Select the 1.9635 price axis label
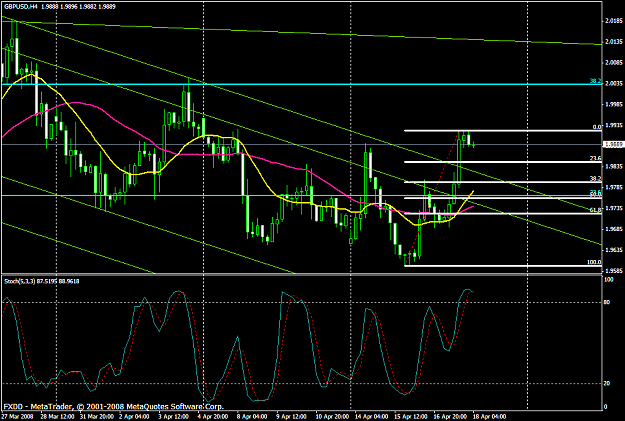The width and height of the screenshot is (625, 421). tap(614, 250)
